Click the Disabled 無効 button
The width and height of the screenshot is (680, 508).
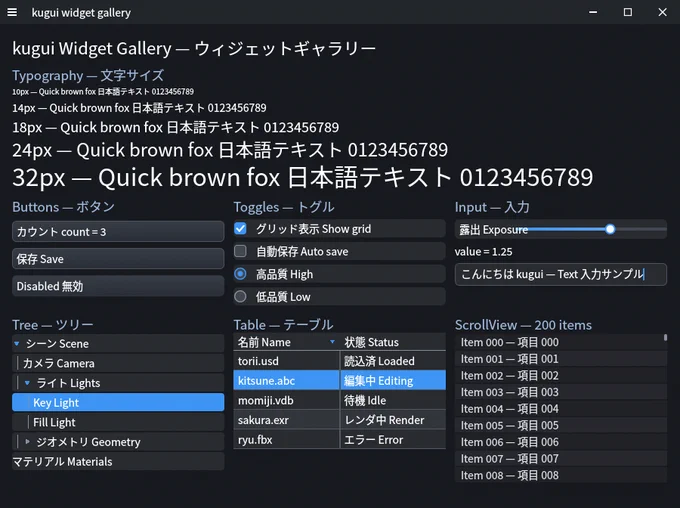coord(118,286)
